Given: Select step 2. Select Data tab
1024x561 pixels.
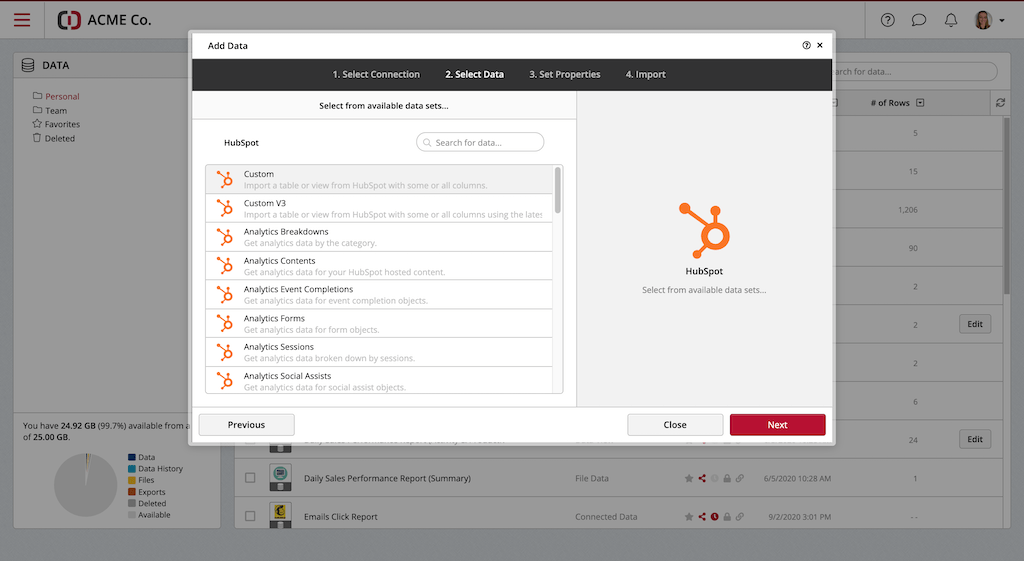Looking at the screenshot, I should coord(474,74).
